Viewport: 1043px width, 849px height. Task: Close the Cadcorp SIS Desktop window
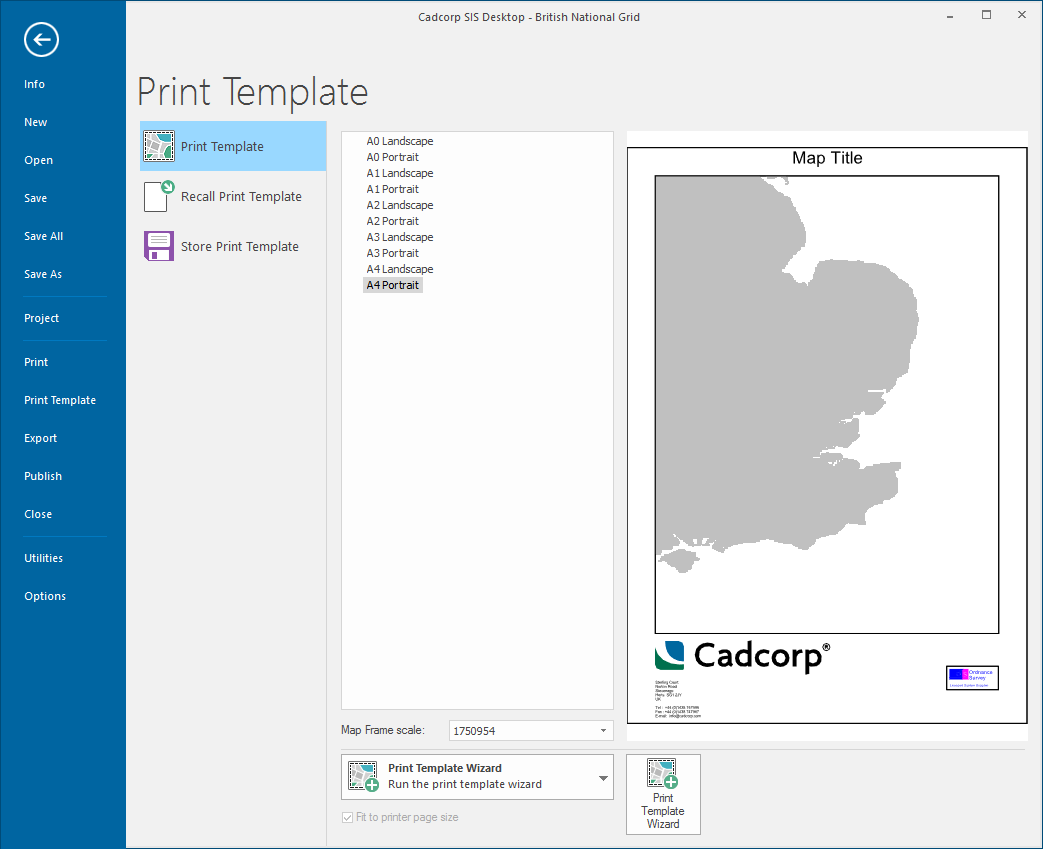[1022, 15]
